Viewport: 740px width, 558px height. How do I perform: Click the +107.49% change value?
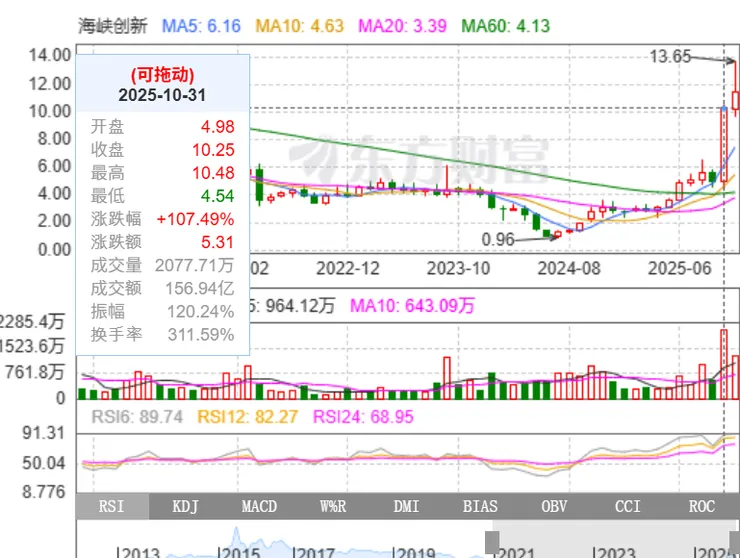coord(195,219)
